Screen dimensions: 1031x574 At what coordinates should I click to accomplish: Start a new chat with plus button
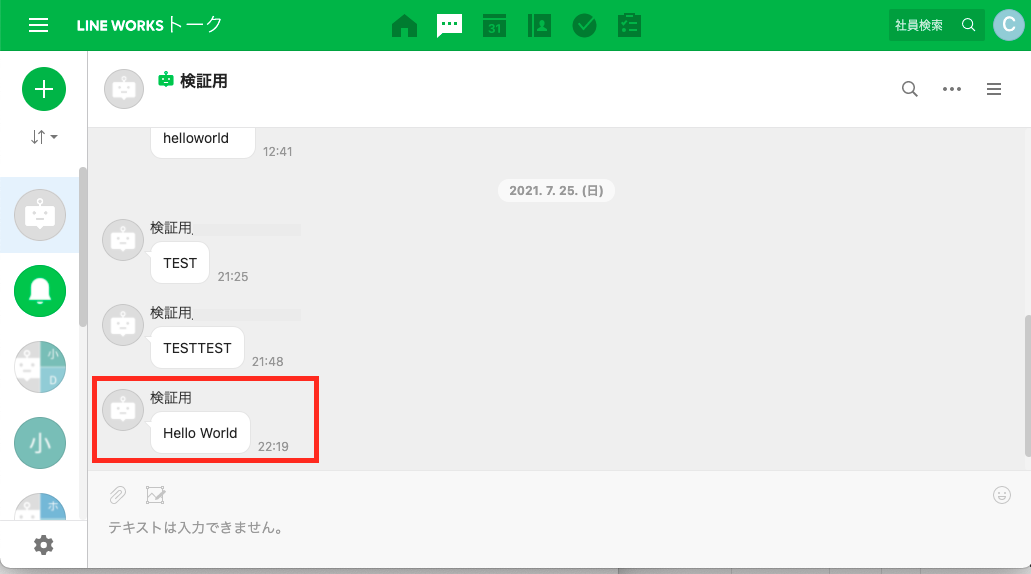[44, 89]
